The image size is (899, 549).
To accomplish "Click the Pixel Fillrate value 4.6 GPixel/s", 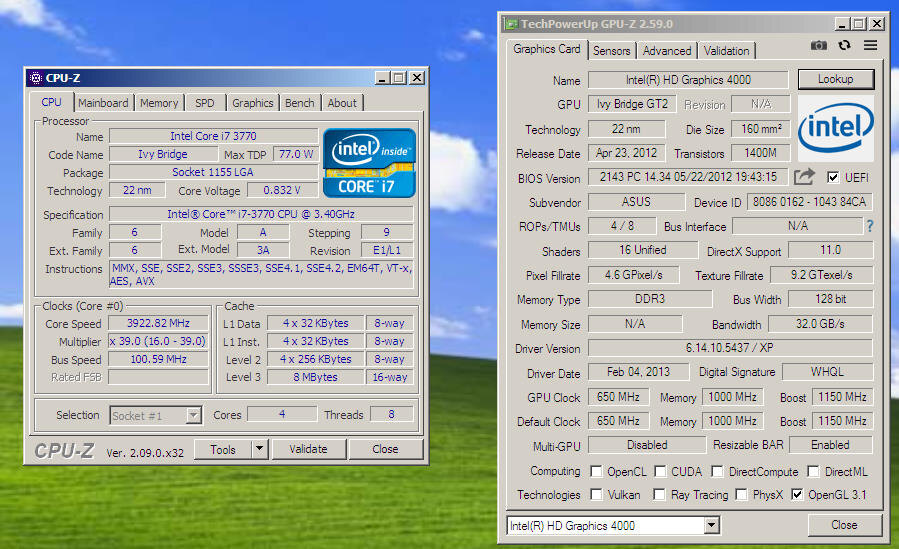I will click(x=634, y=275).
